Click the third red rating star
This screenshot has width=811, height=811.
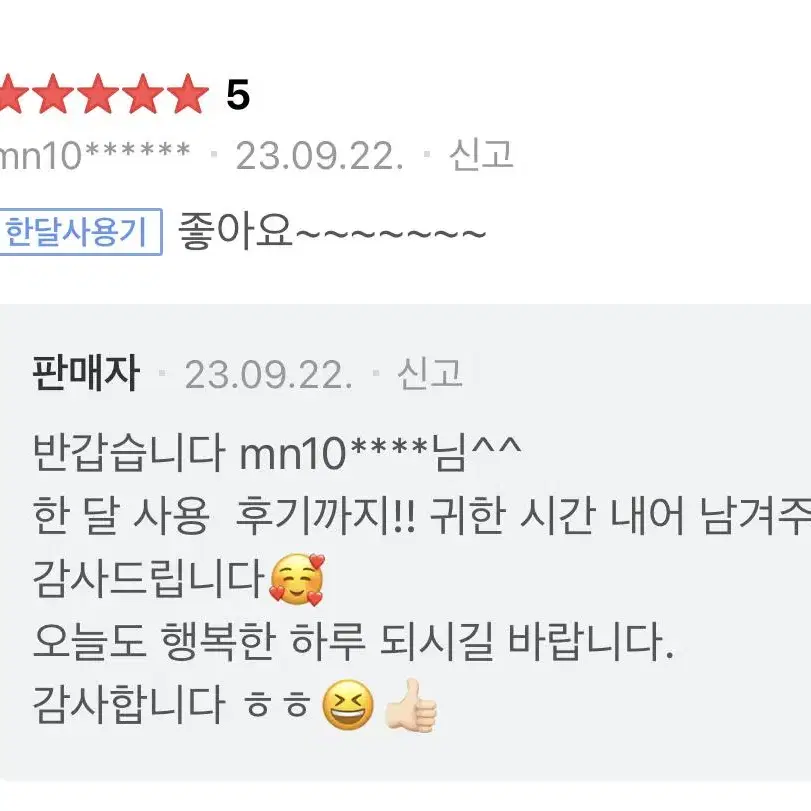pos(98,94)
